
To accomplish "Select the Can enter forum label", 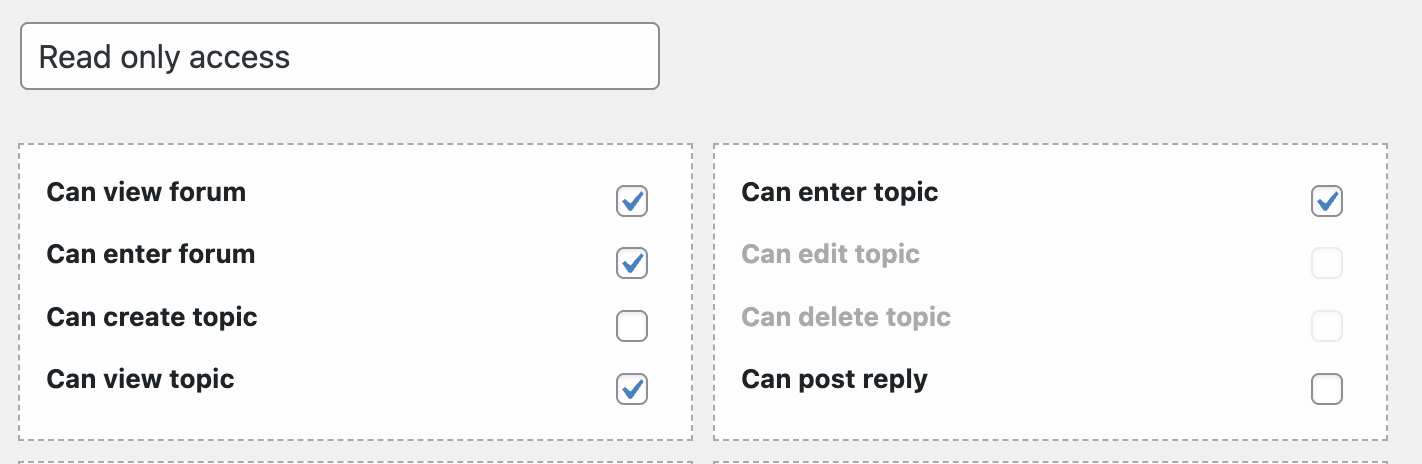I will [151, 254].
